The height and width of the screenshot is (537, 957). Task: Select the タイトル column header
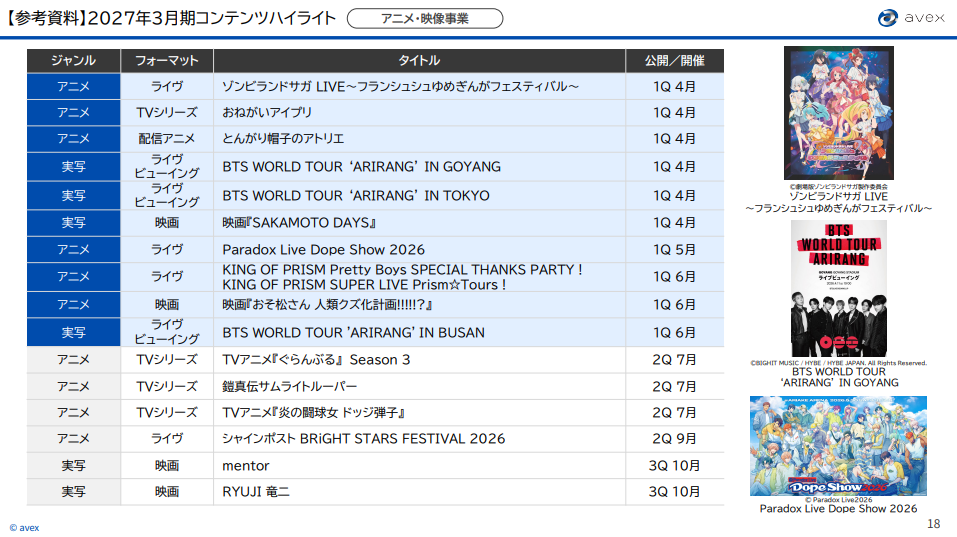click(x=419, y=60)
